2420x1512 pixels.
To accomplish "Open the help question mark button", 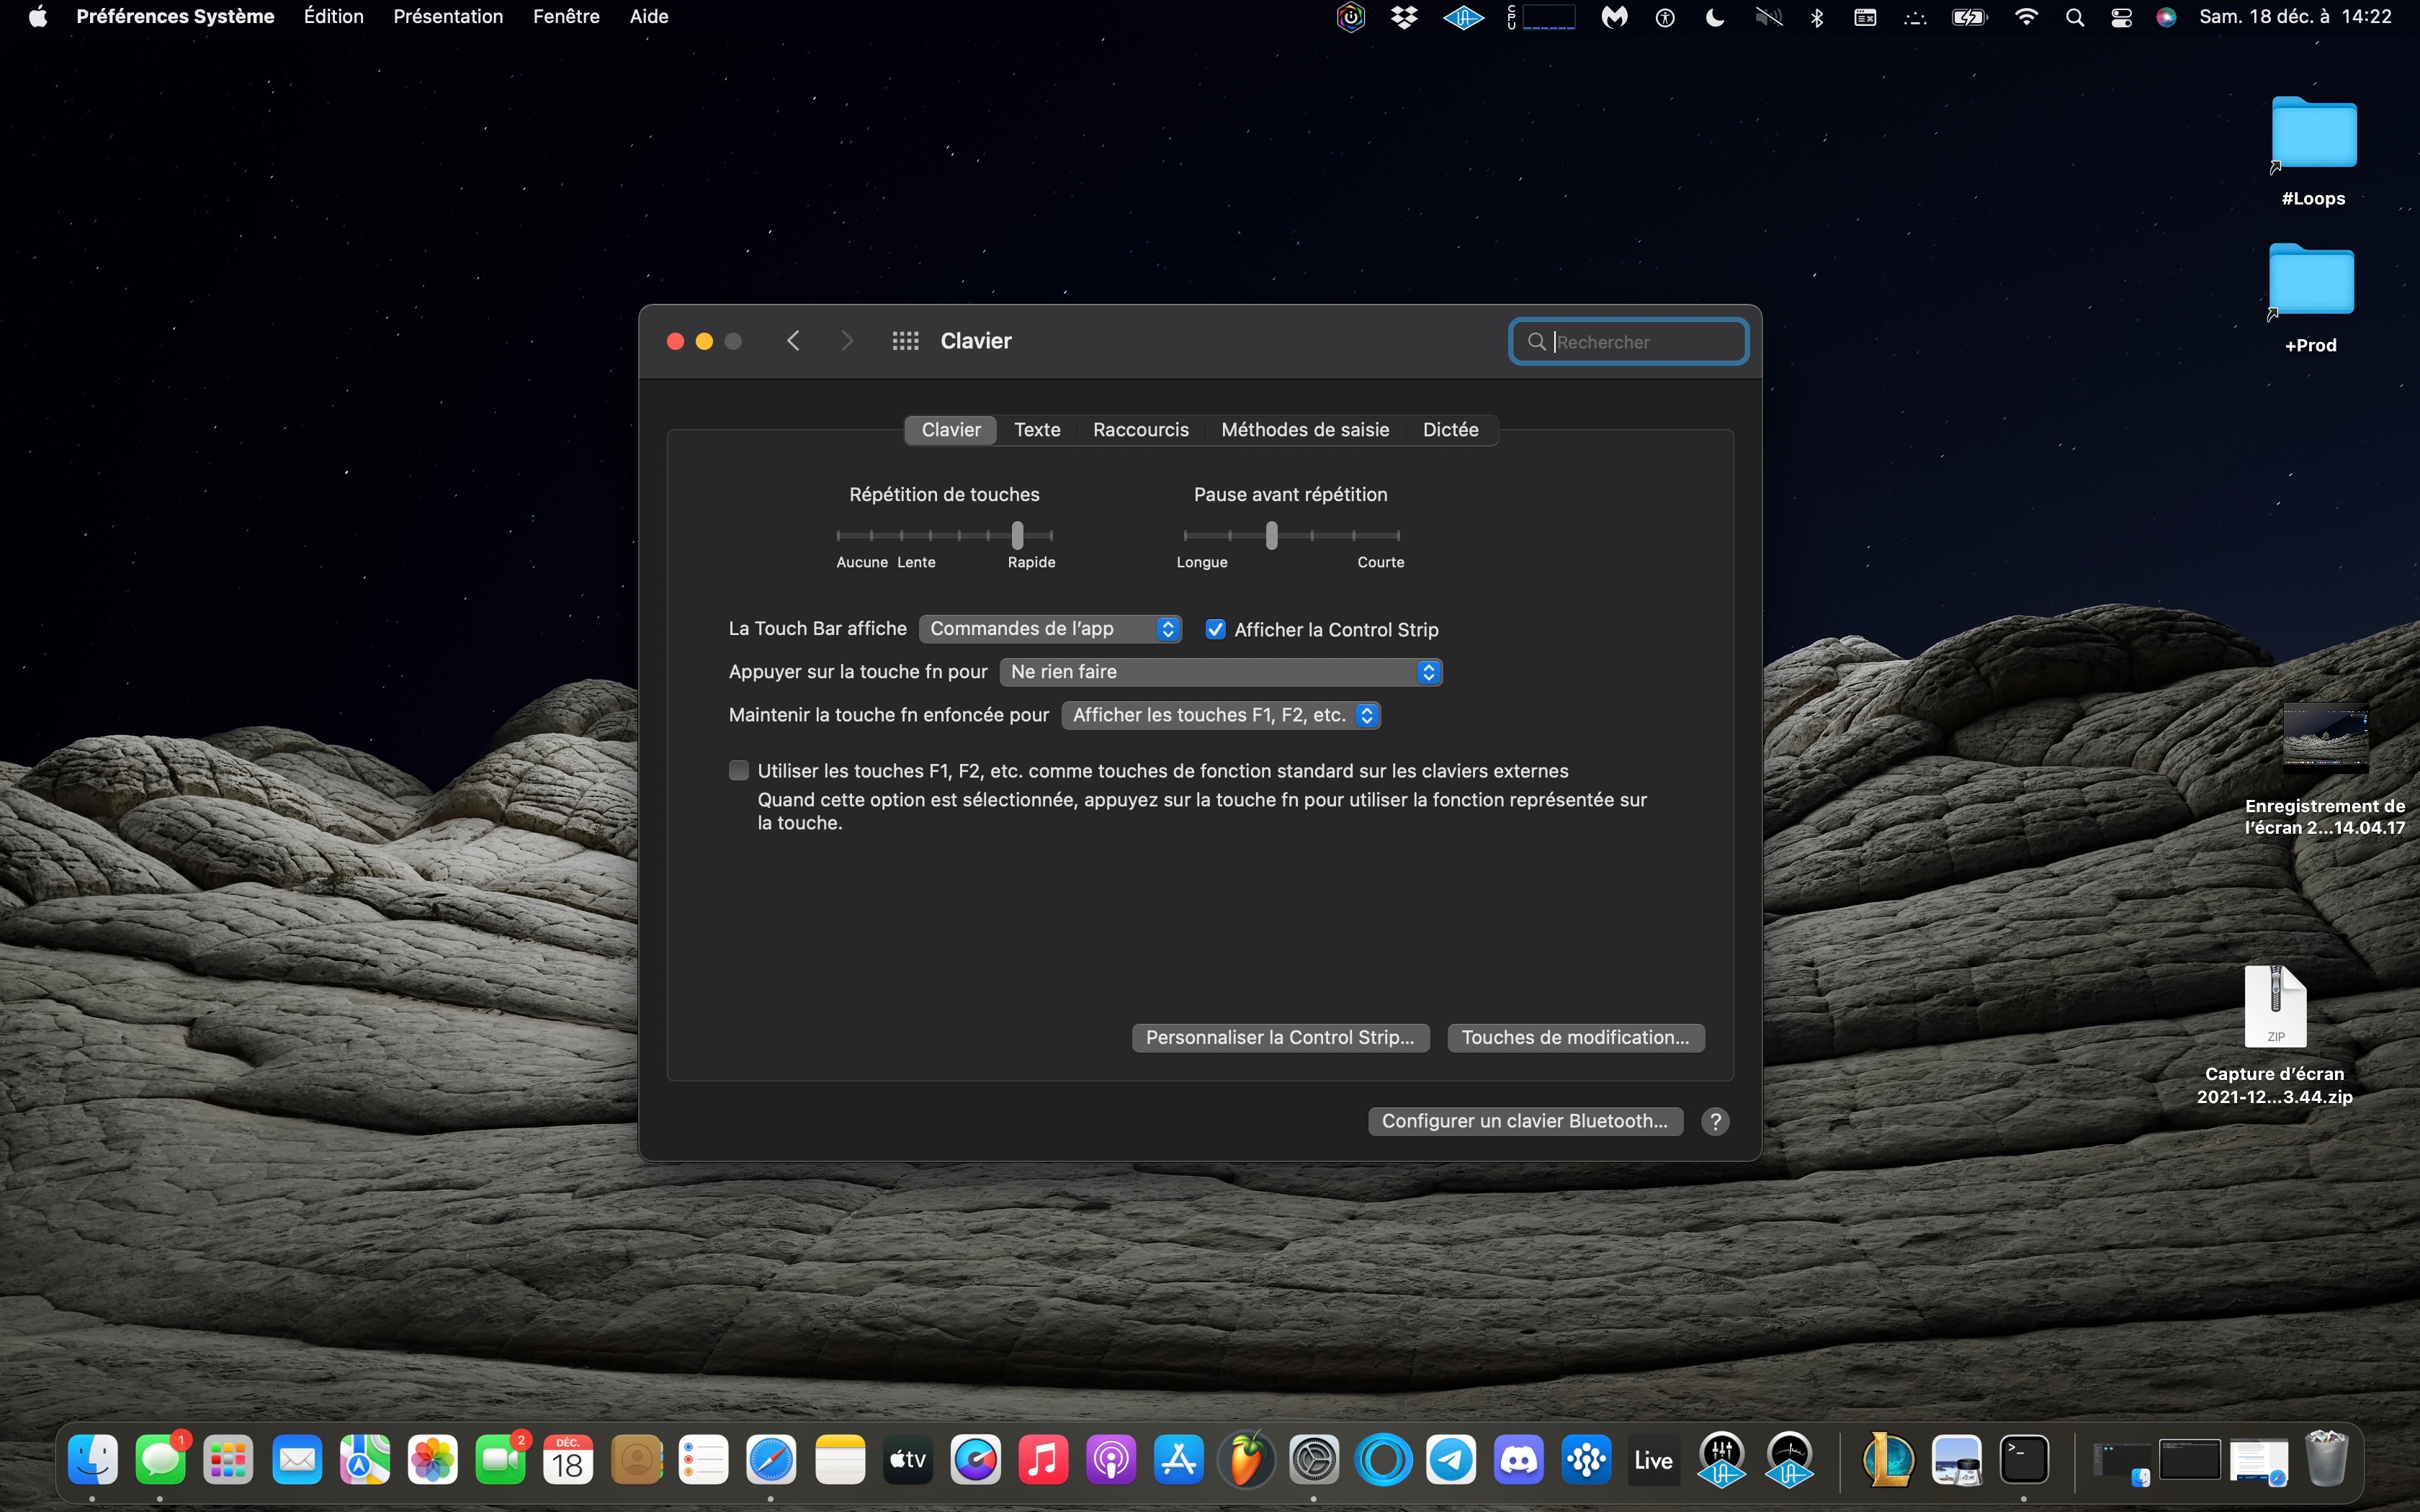I will [x=1715, y=1121].
